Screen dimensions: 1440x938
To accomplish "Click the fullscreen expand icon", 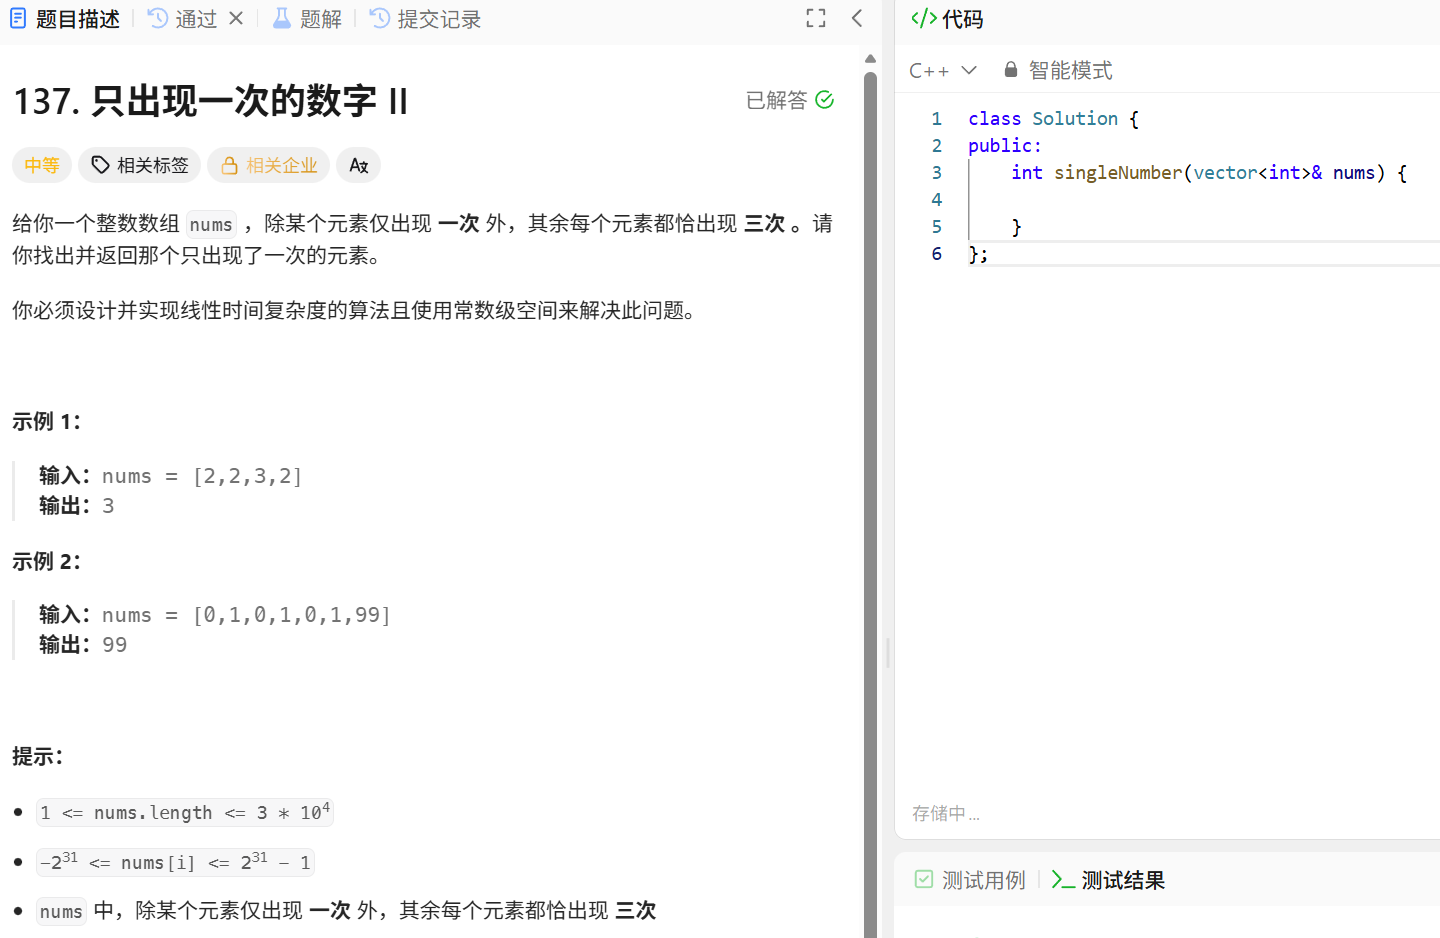I will click(816, 17).
